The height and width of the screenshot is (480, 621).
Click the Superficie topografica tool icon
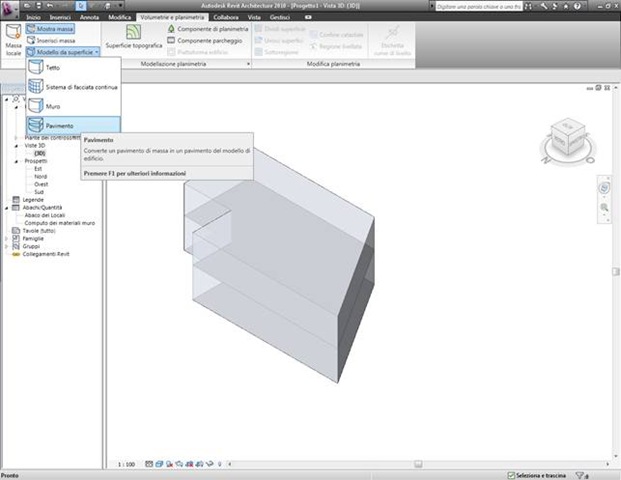[133, 32]
